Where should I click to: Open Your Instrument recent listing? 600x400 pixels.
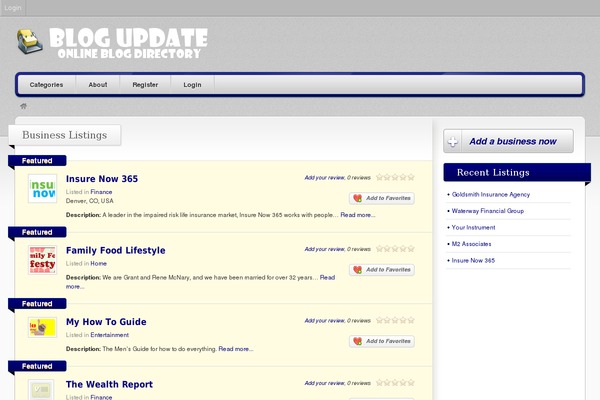coord(473,227)
